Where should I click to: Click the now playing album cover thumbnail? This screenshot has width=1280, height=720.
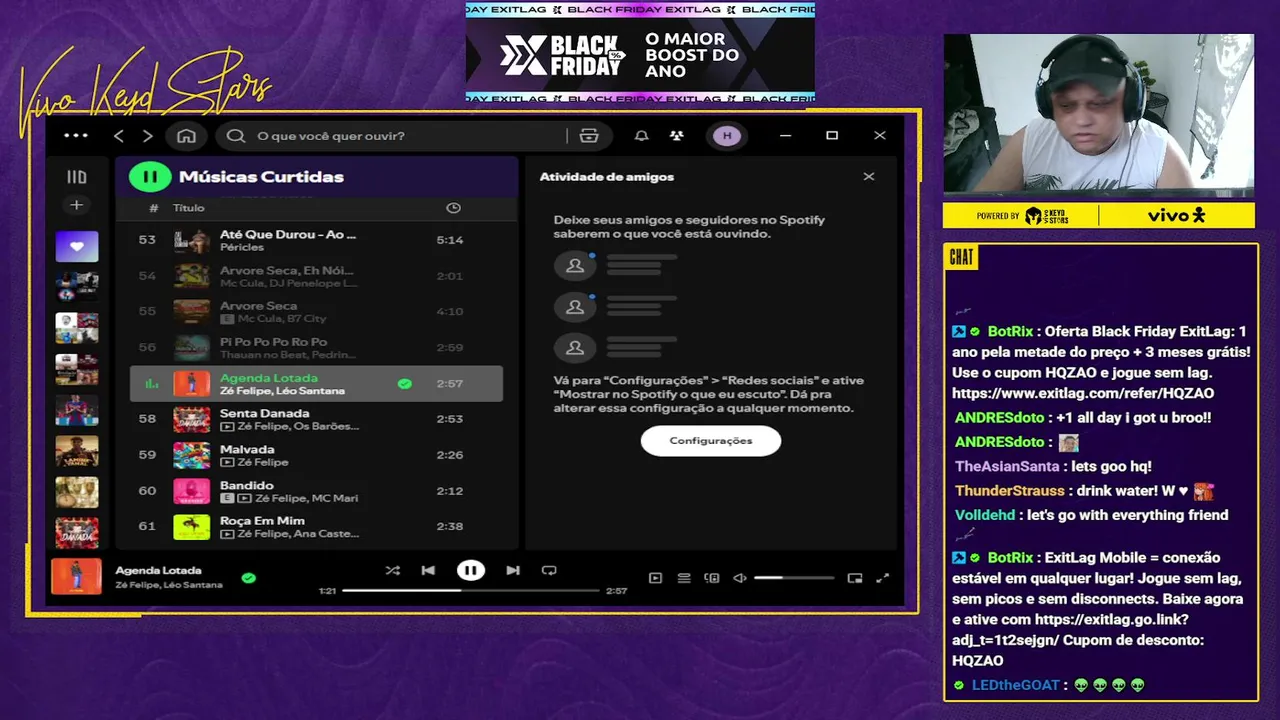tap(77, 577)
